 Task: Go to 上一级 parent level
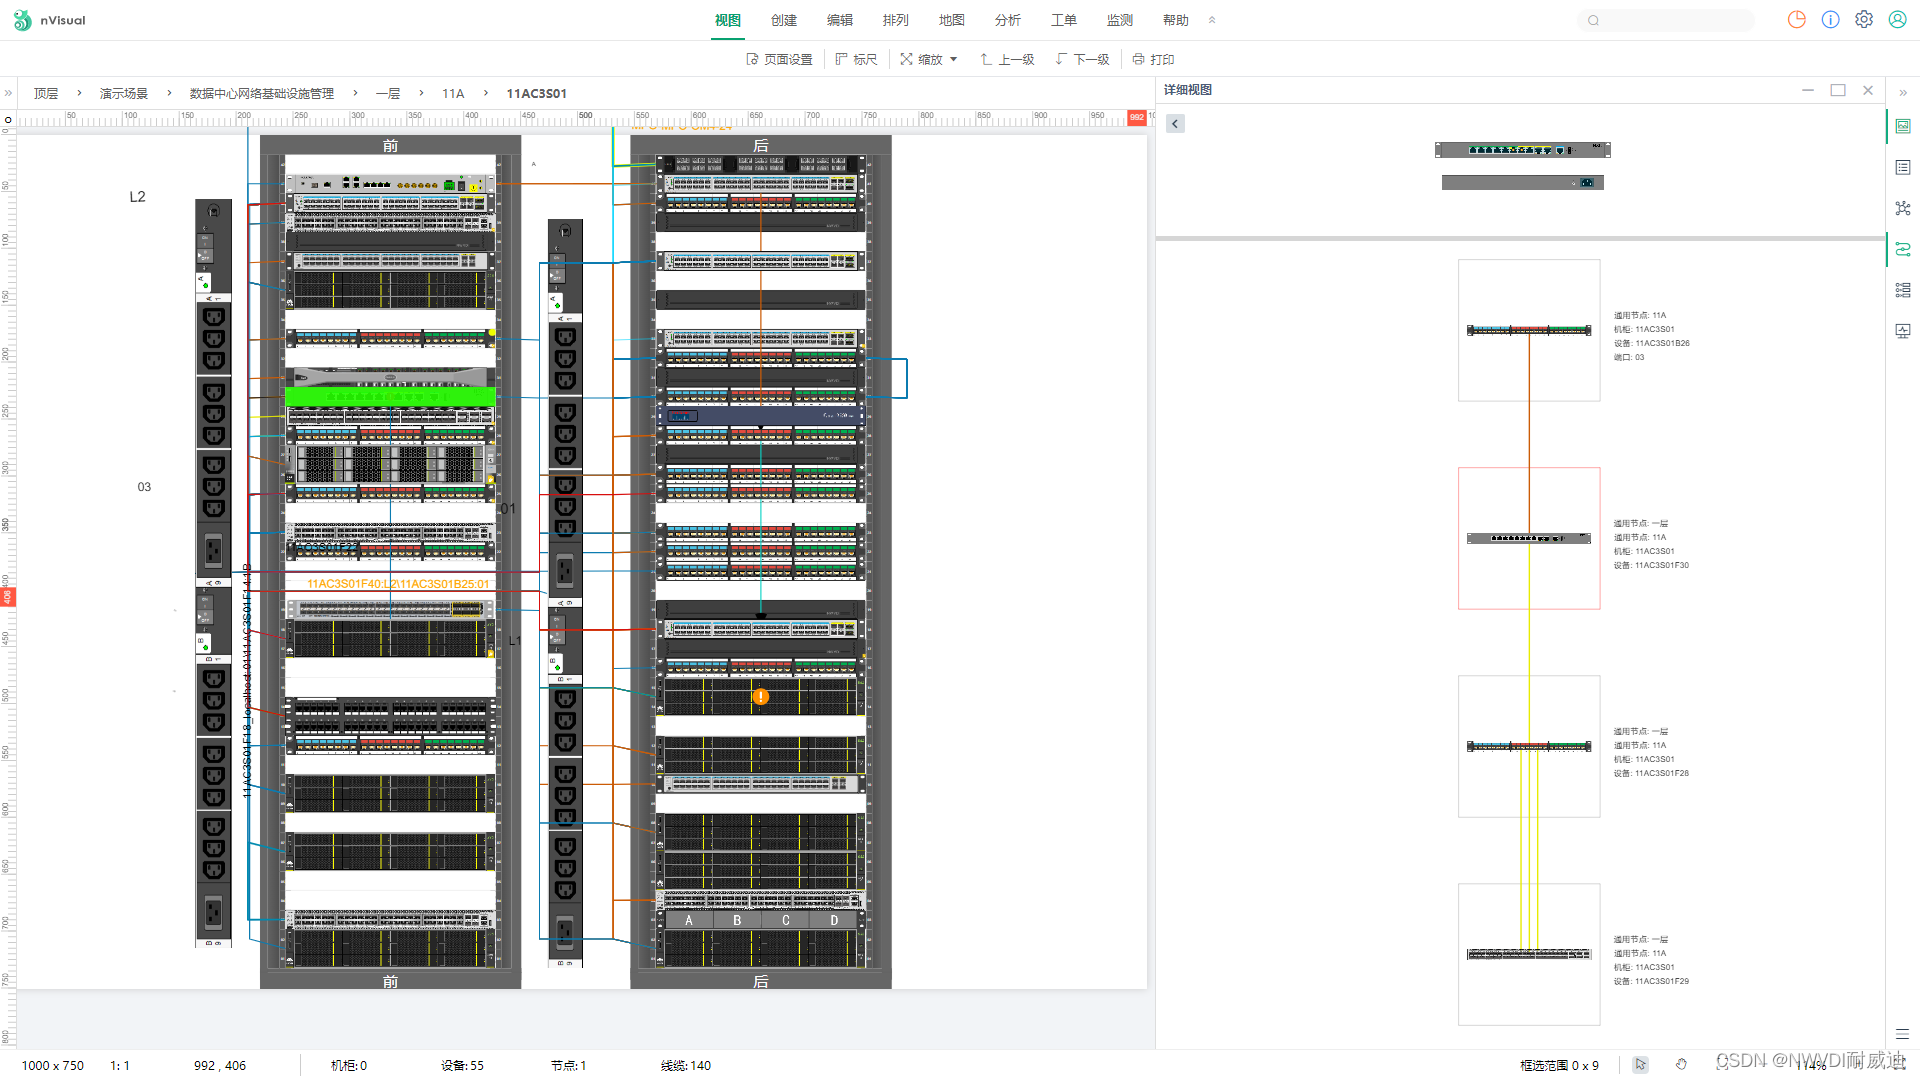coord(1007,59)
